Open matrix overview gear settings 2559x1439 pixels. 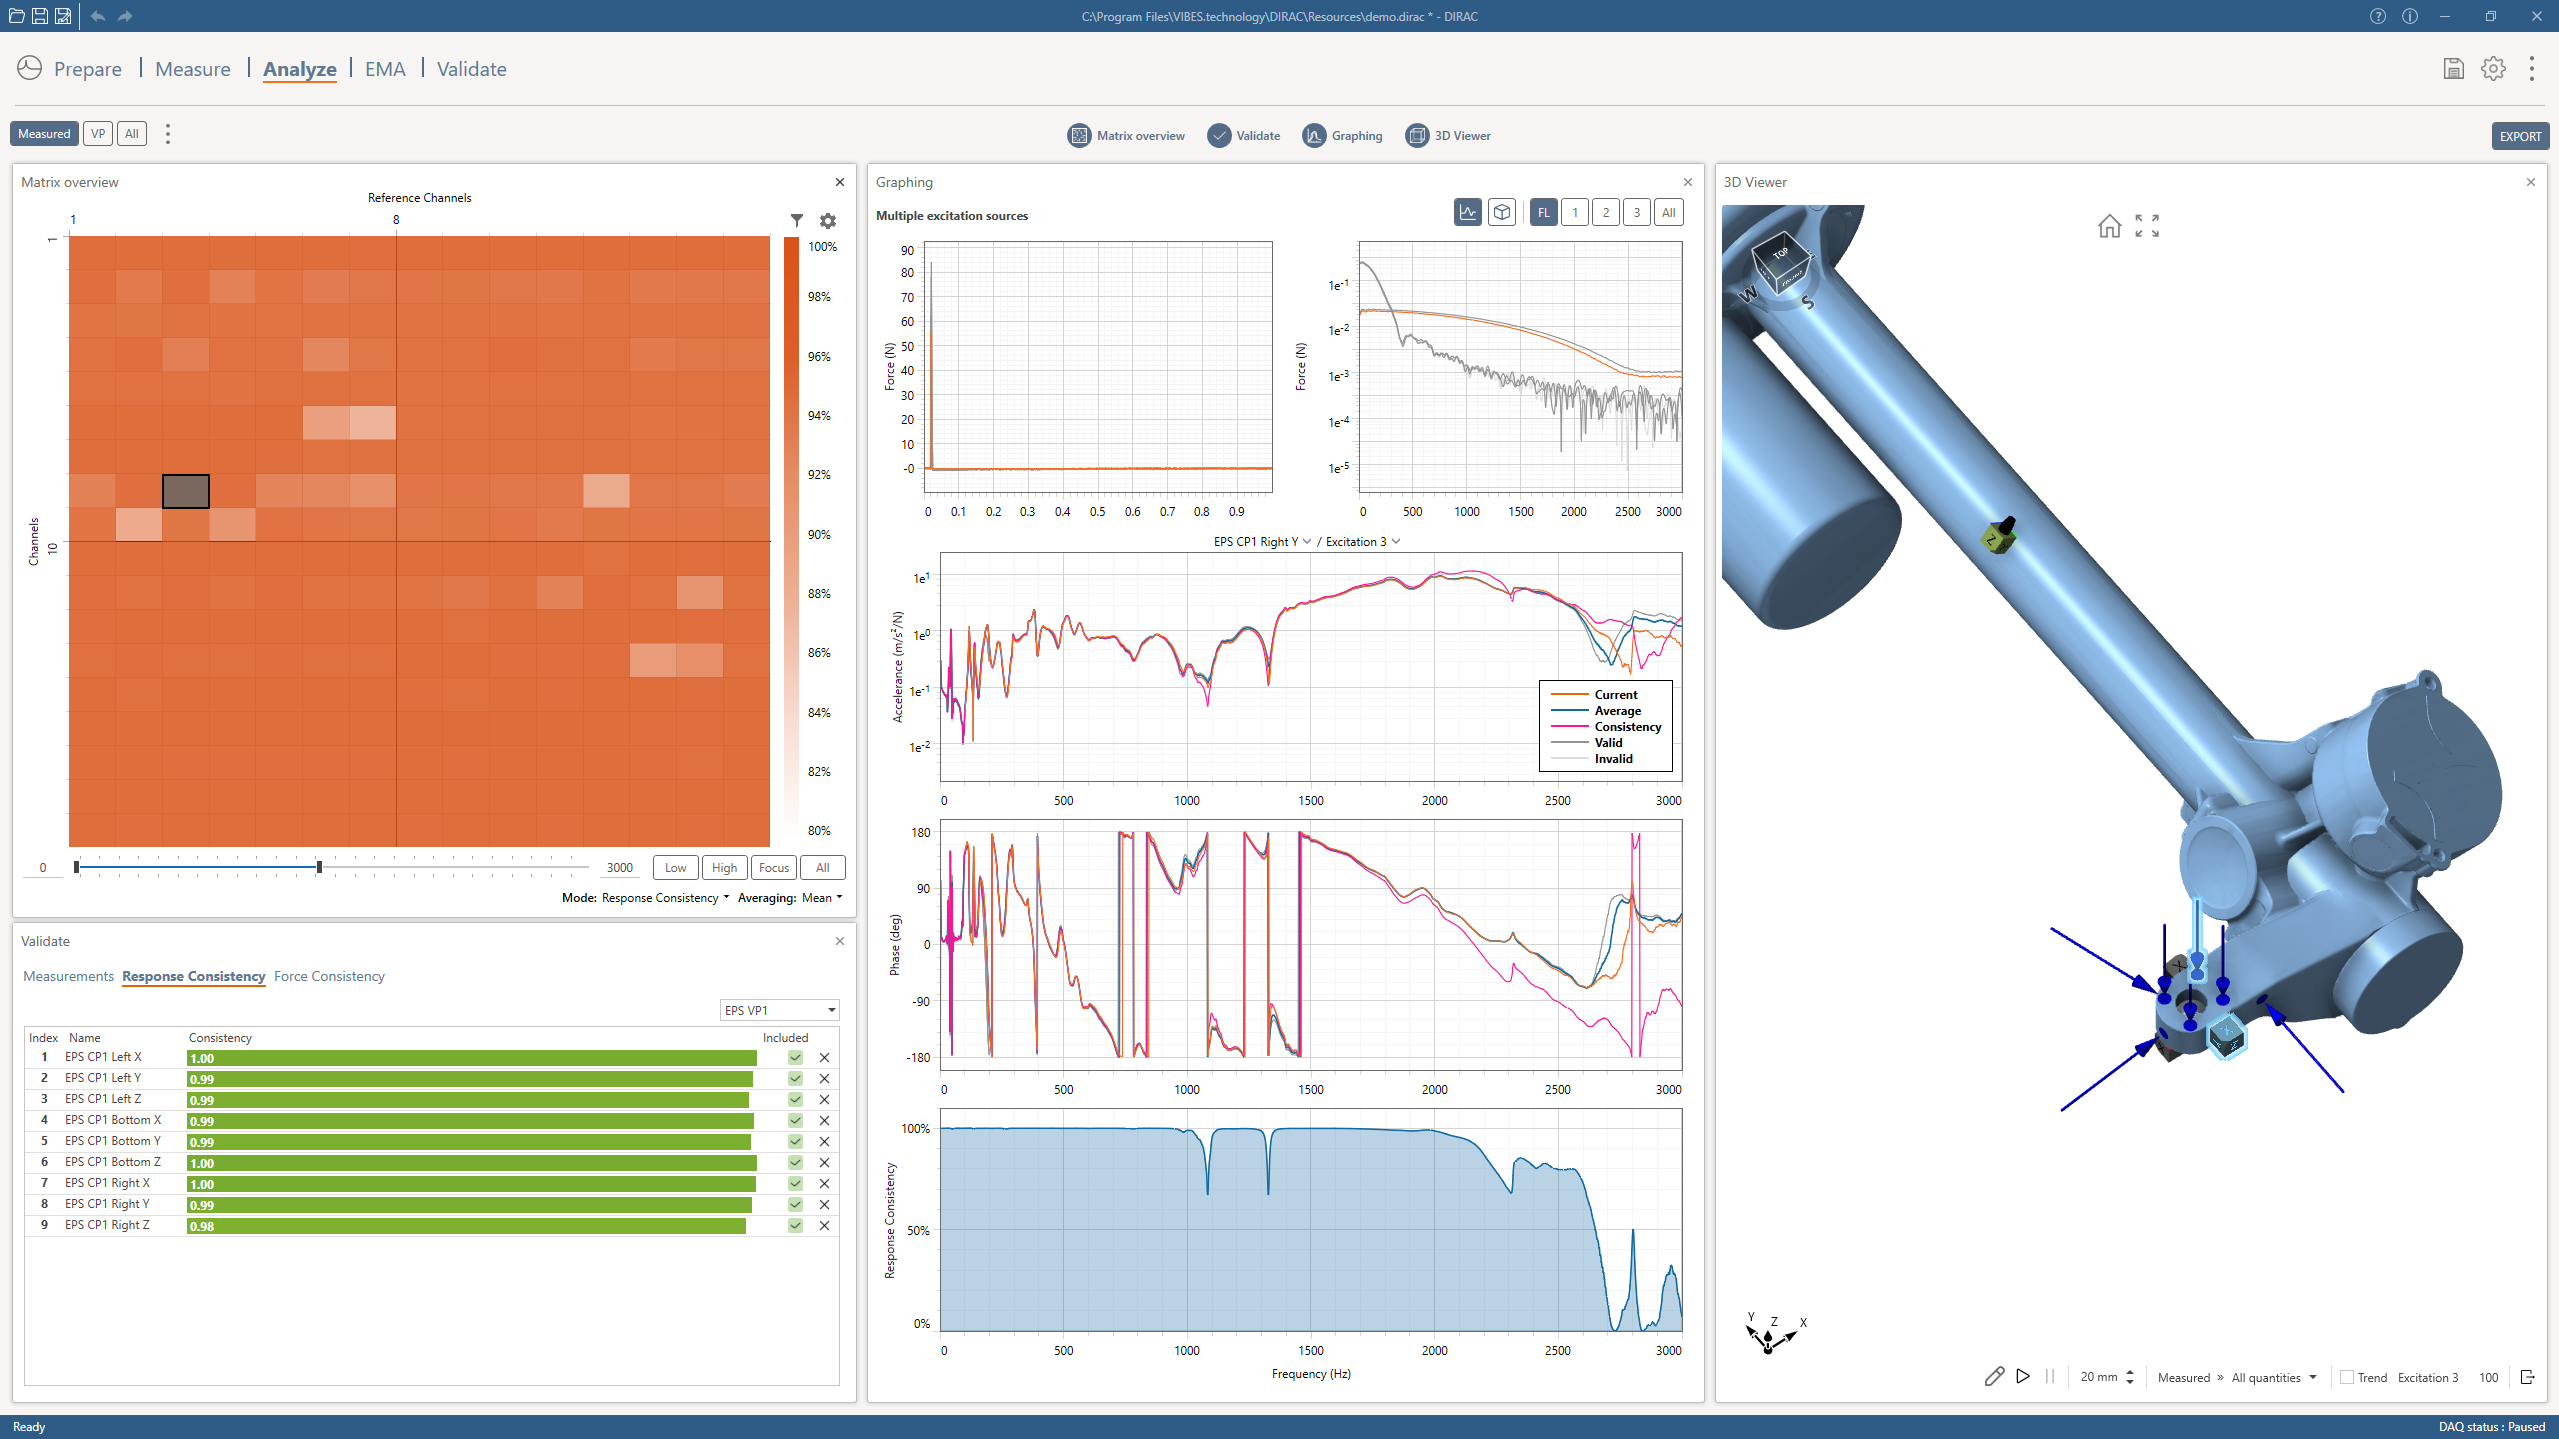tap(828, 221)
